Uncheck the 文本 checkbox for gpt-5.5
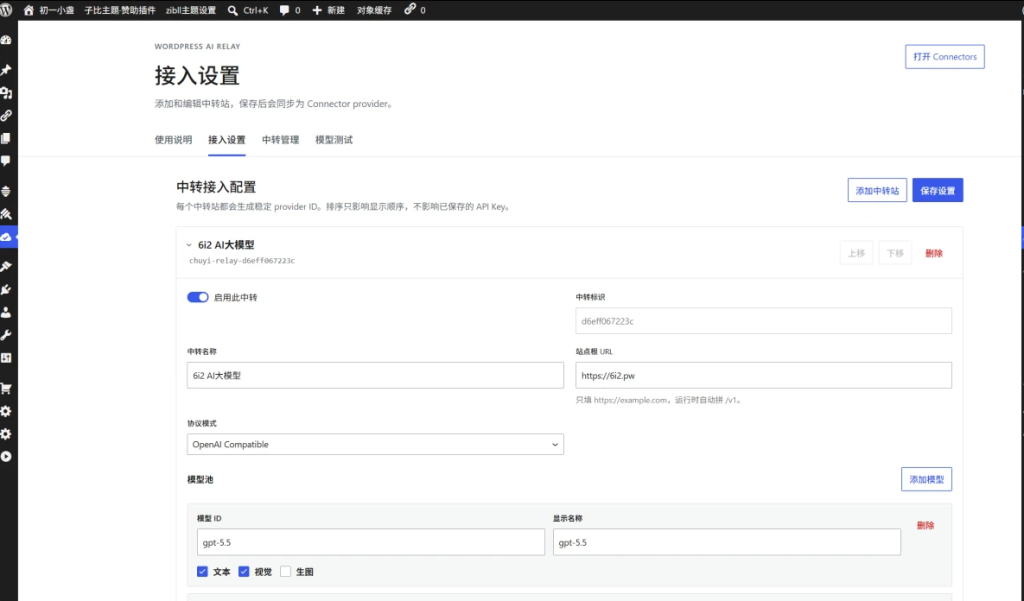This screenshot has height=601, width=1024. click(x=202, y=572)
